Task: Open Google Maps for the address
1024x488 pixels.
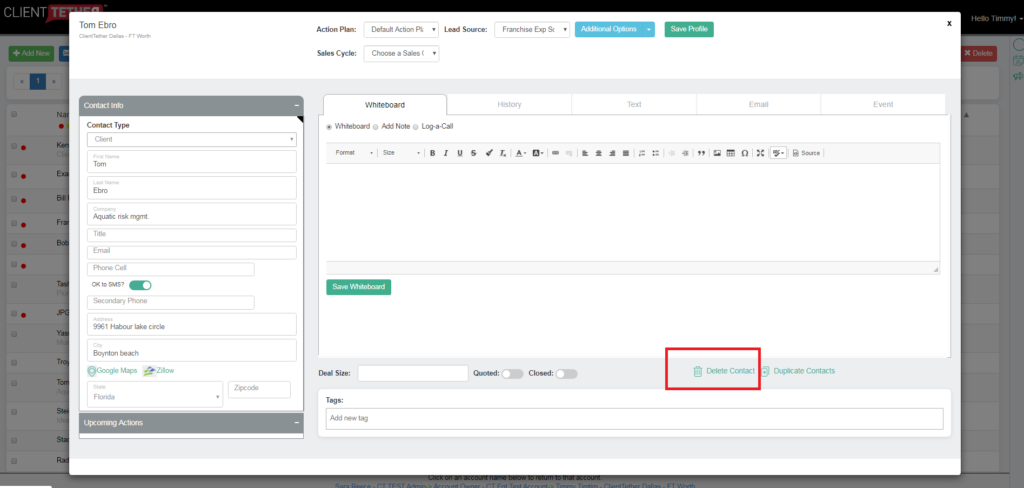Action: (112, 370)
